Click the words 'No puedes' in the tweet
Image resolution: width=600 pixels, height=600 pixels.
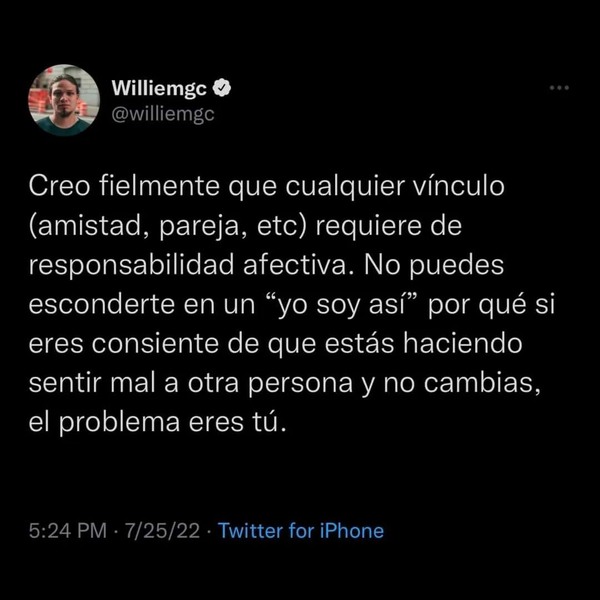(x=434, y=266)
